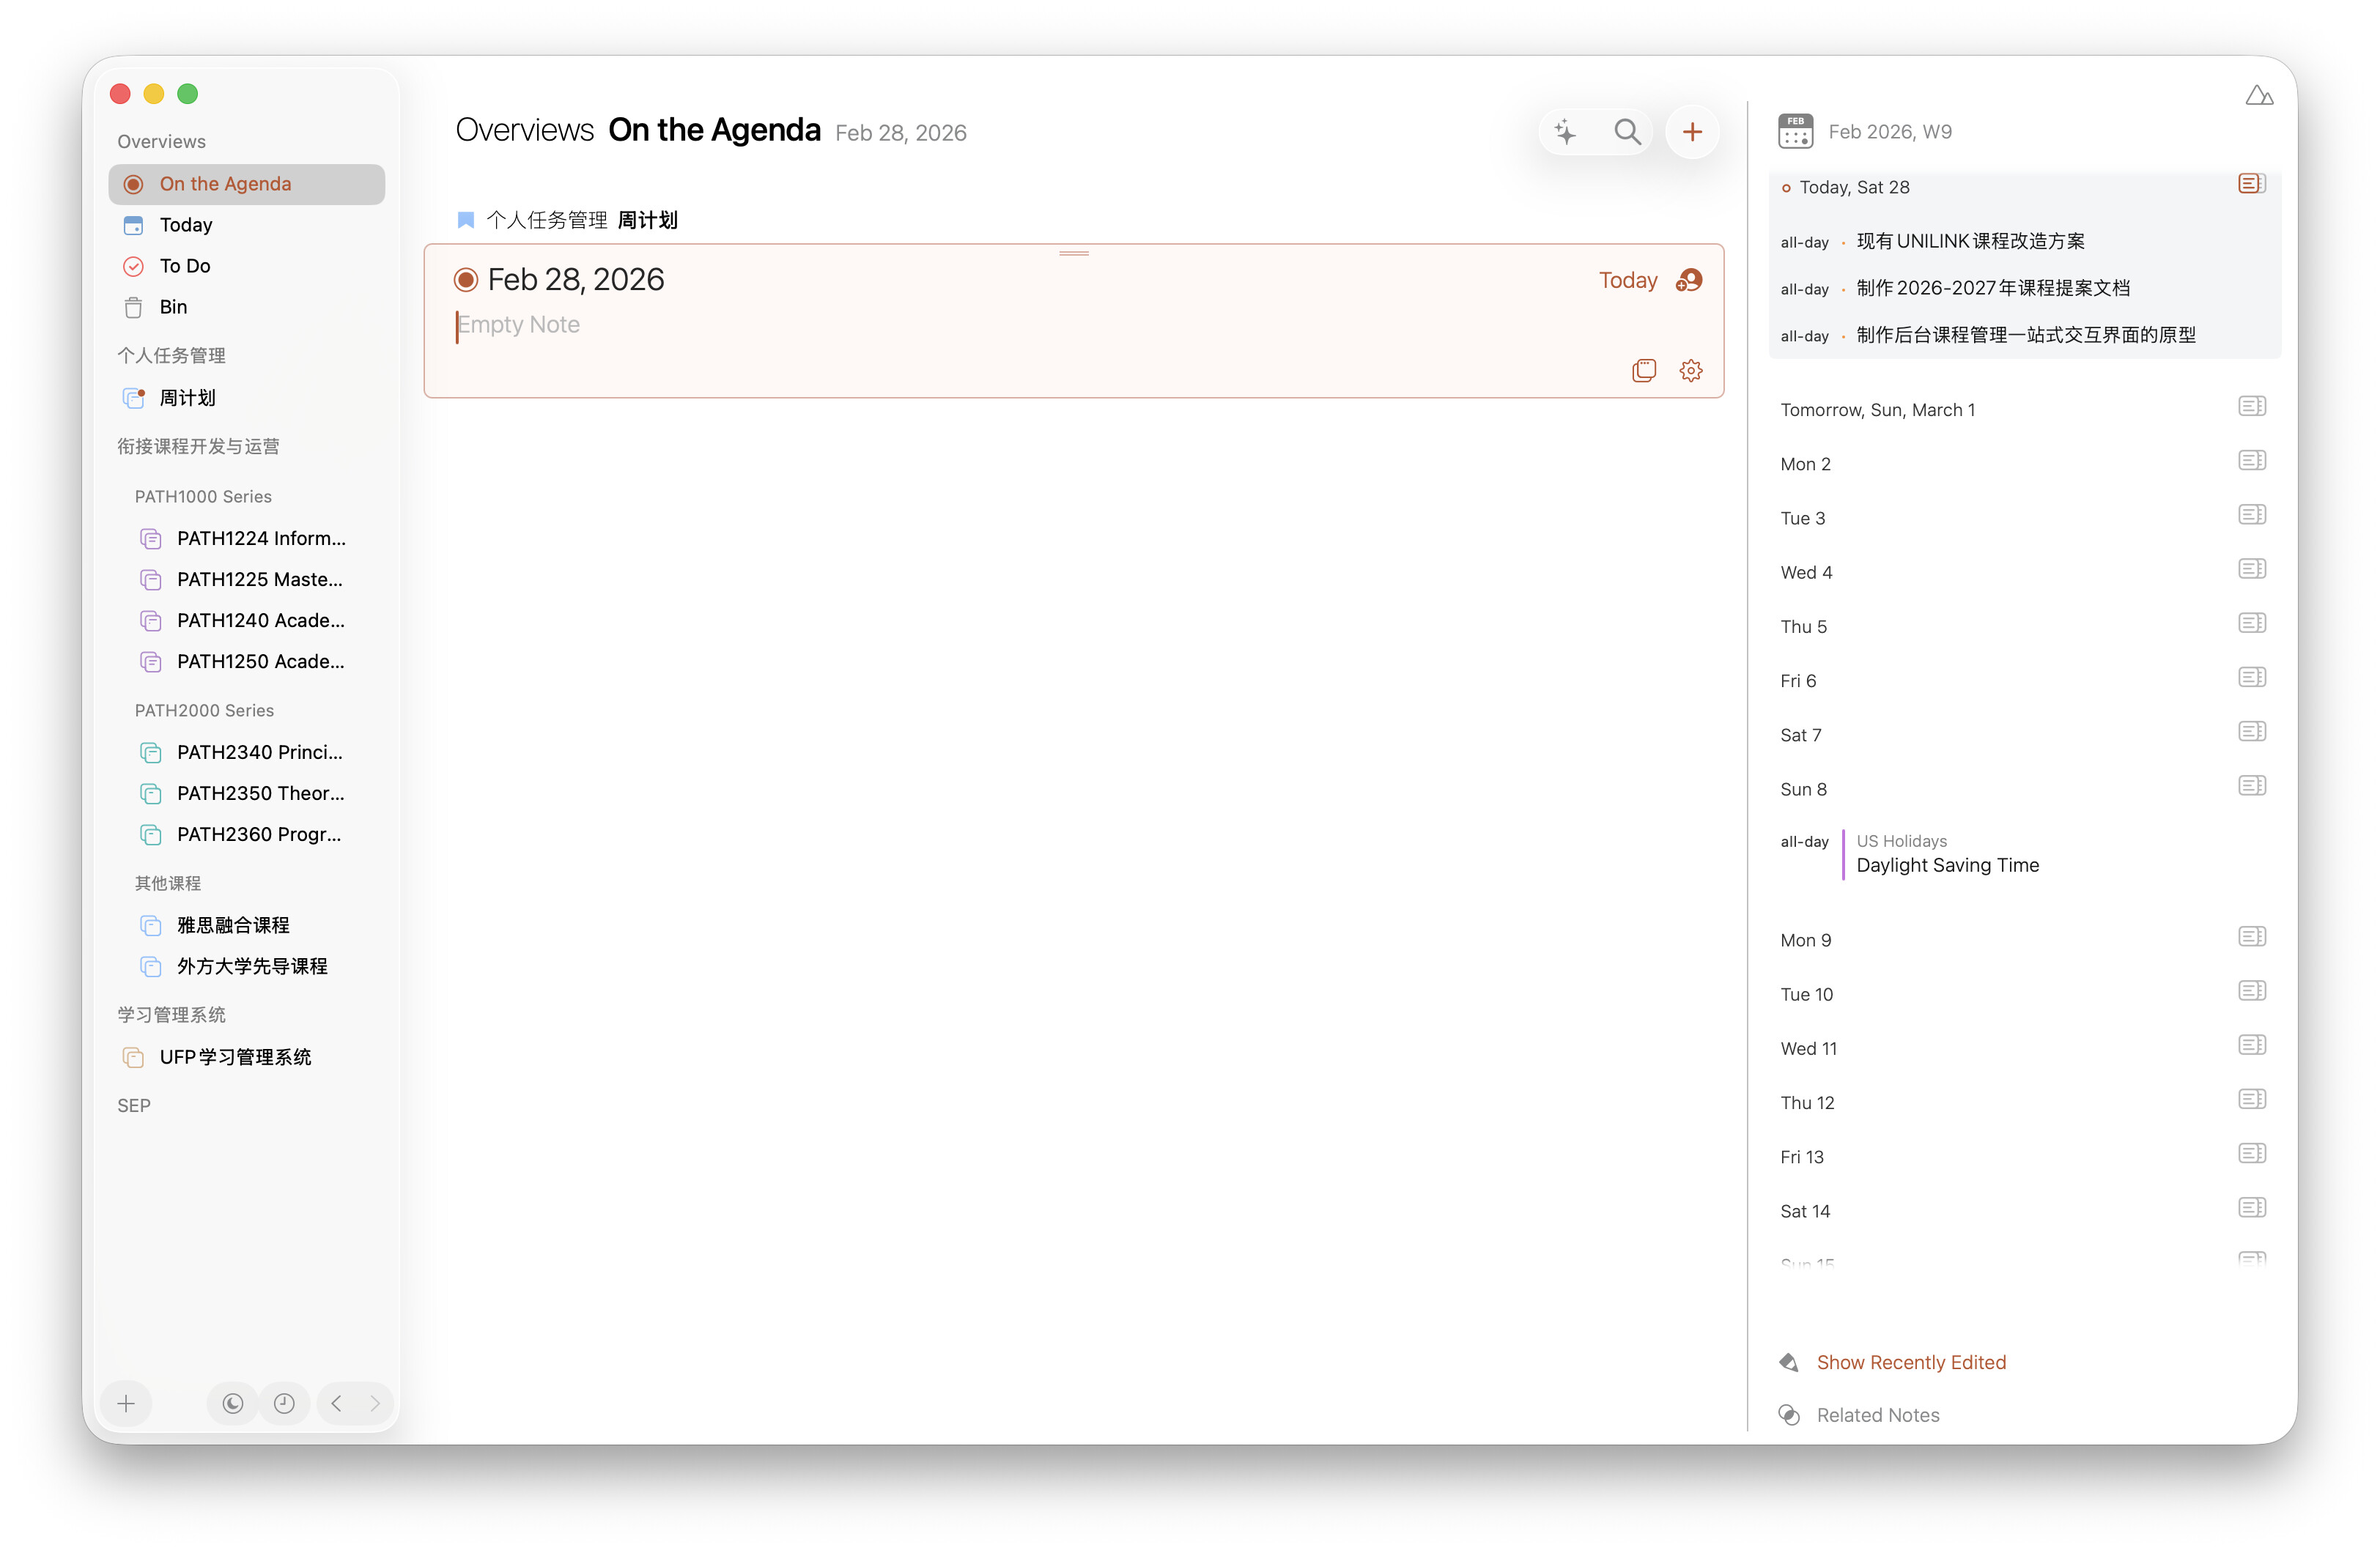Click the night mode moon icon
This screenshot has height=1553, width=2380.
coord(233,1403)
